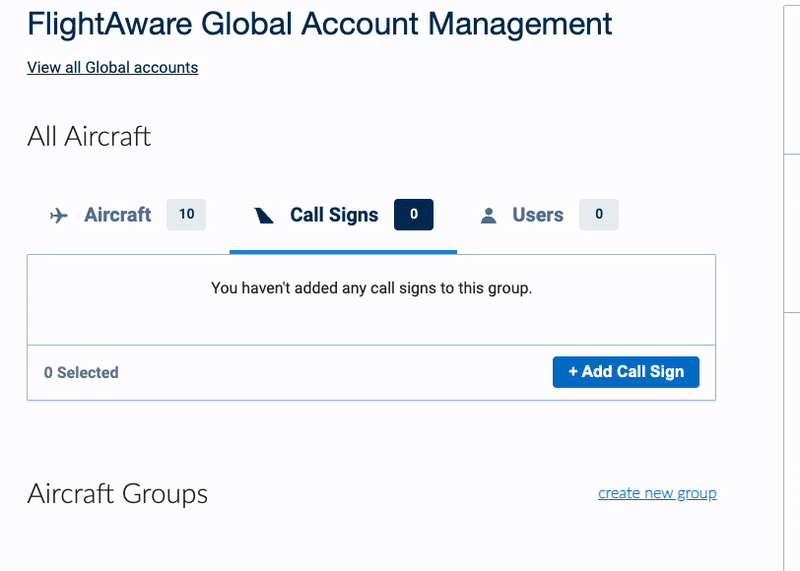Open the Users tab
Viewport: 800px width, 571px height.
click(x=548, y=215)
